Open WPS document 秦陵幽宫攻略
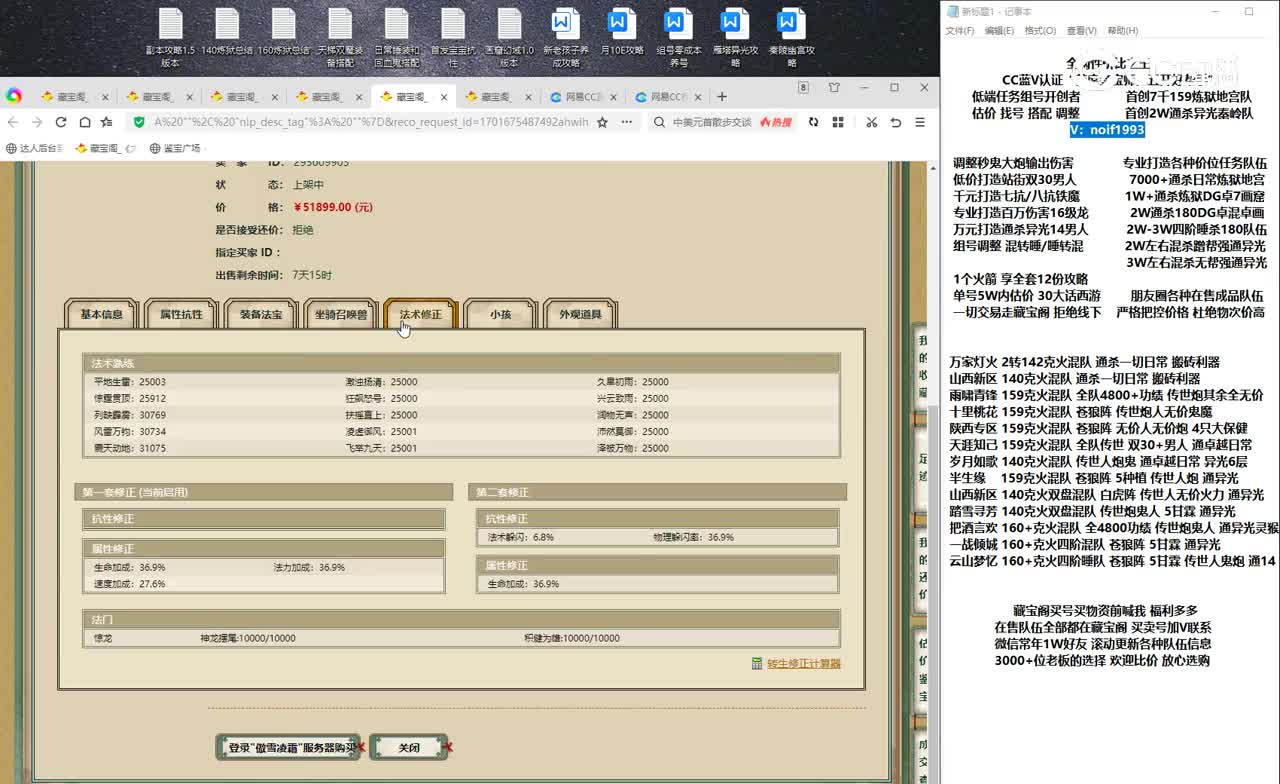The height and width of the screenshot is (784, 1280). pyautogui.click(x=792, y=38)
